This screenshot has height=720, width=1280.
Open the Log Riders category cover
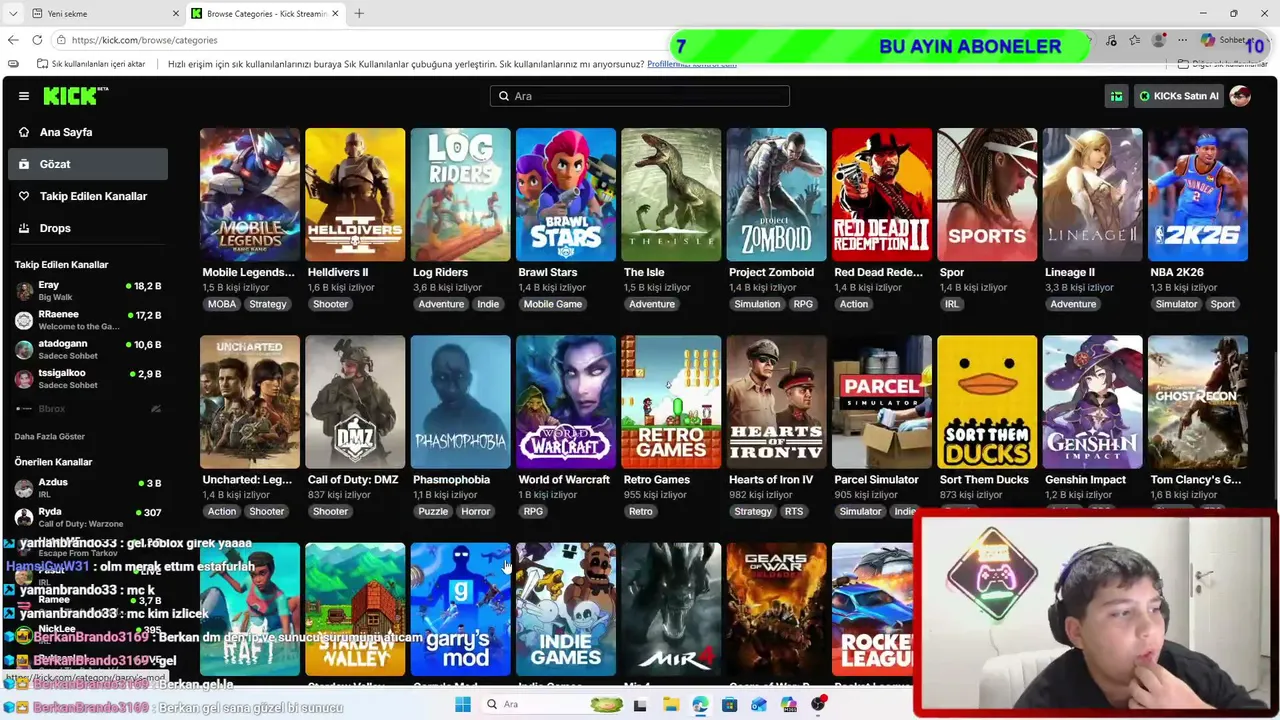(460, 194)
